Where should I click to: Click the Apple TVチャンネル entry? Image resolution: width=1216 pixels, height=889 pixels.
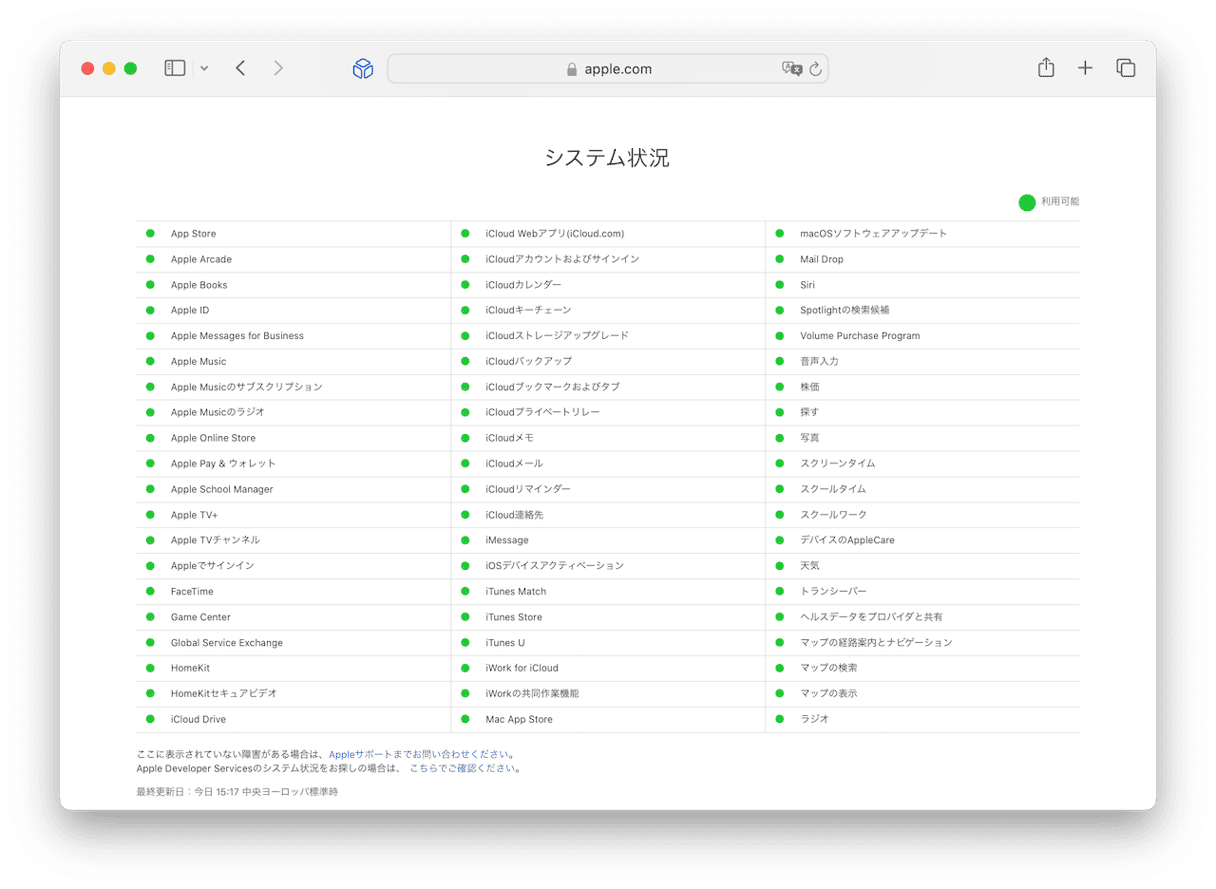point(215,540)
